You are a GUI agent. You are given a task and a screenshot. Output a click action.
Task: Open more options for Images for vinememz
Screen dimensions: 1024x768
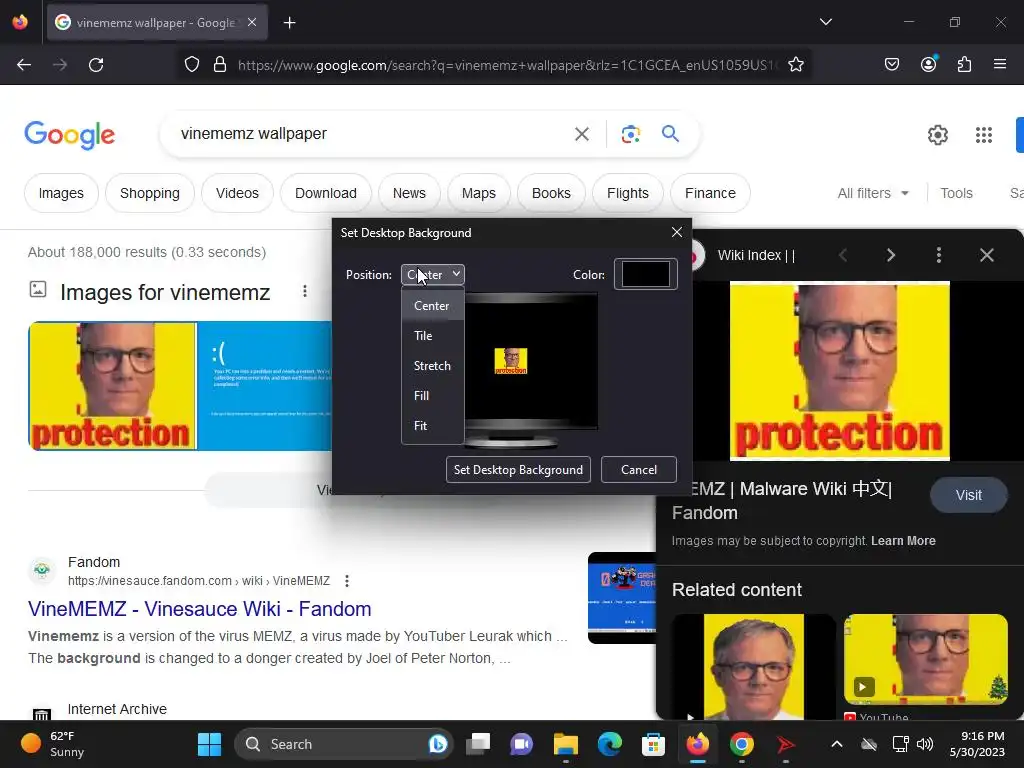tap(304, 291)
